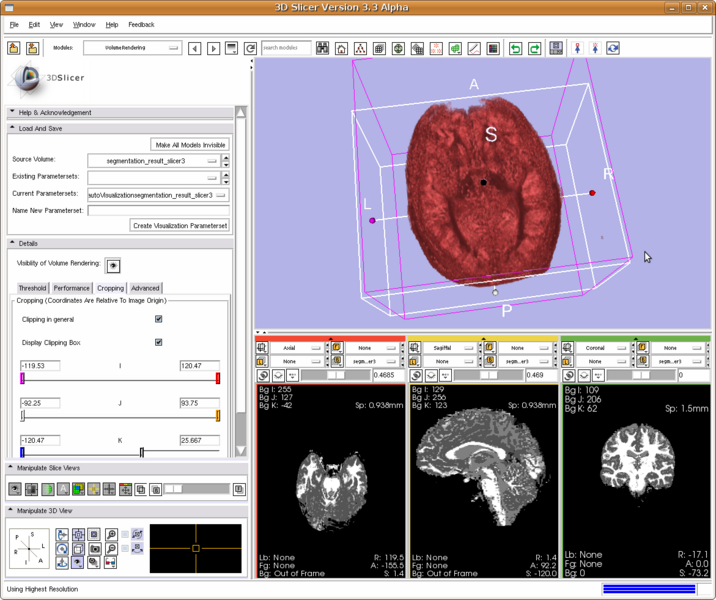Click the redo arrow in toolbar
Image resolution: width=716 pixels, height=600 pixels.
[x=535, y=48]
